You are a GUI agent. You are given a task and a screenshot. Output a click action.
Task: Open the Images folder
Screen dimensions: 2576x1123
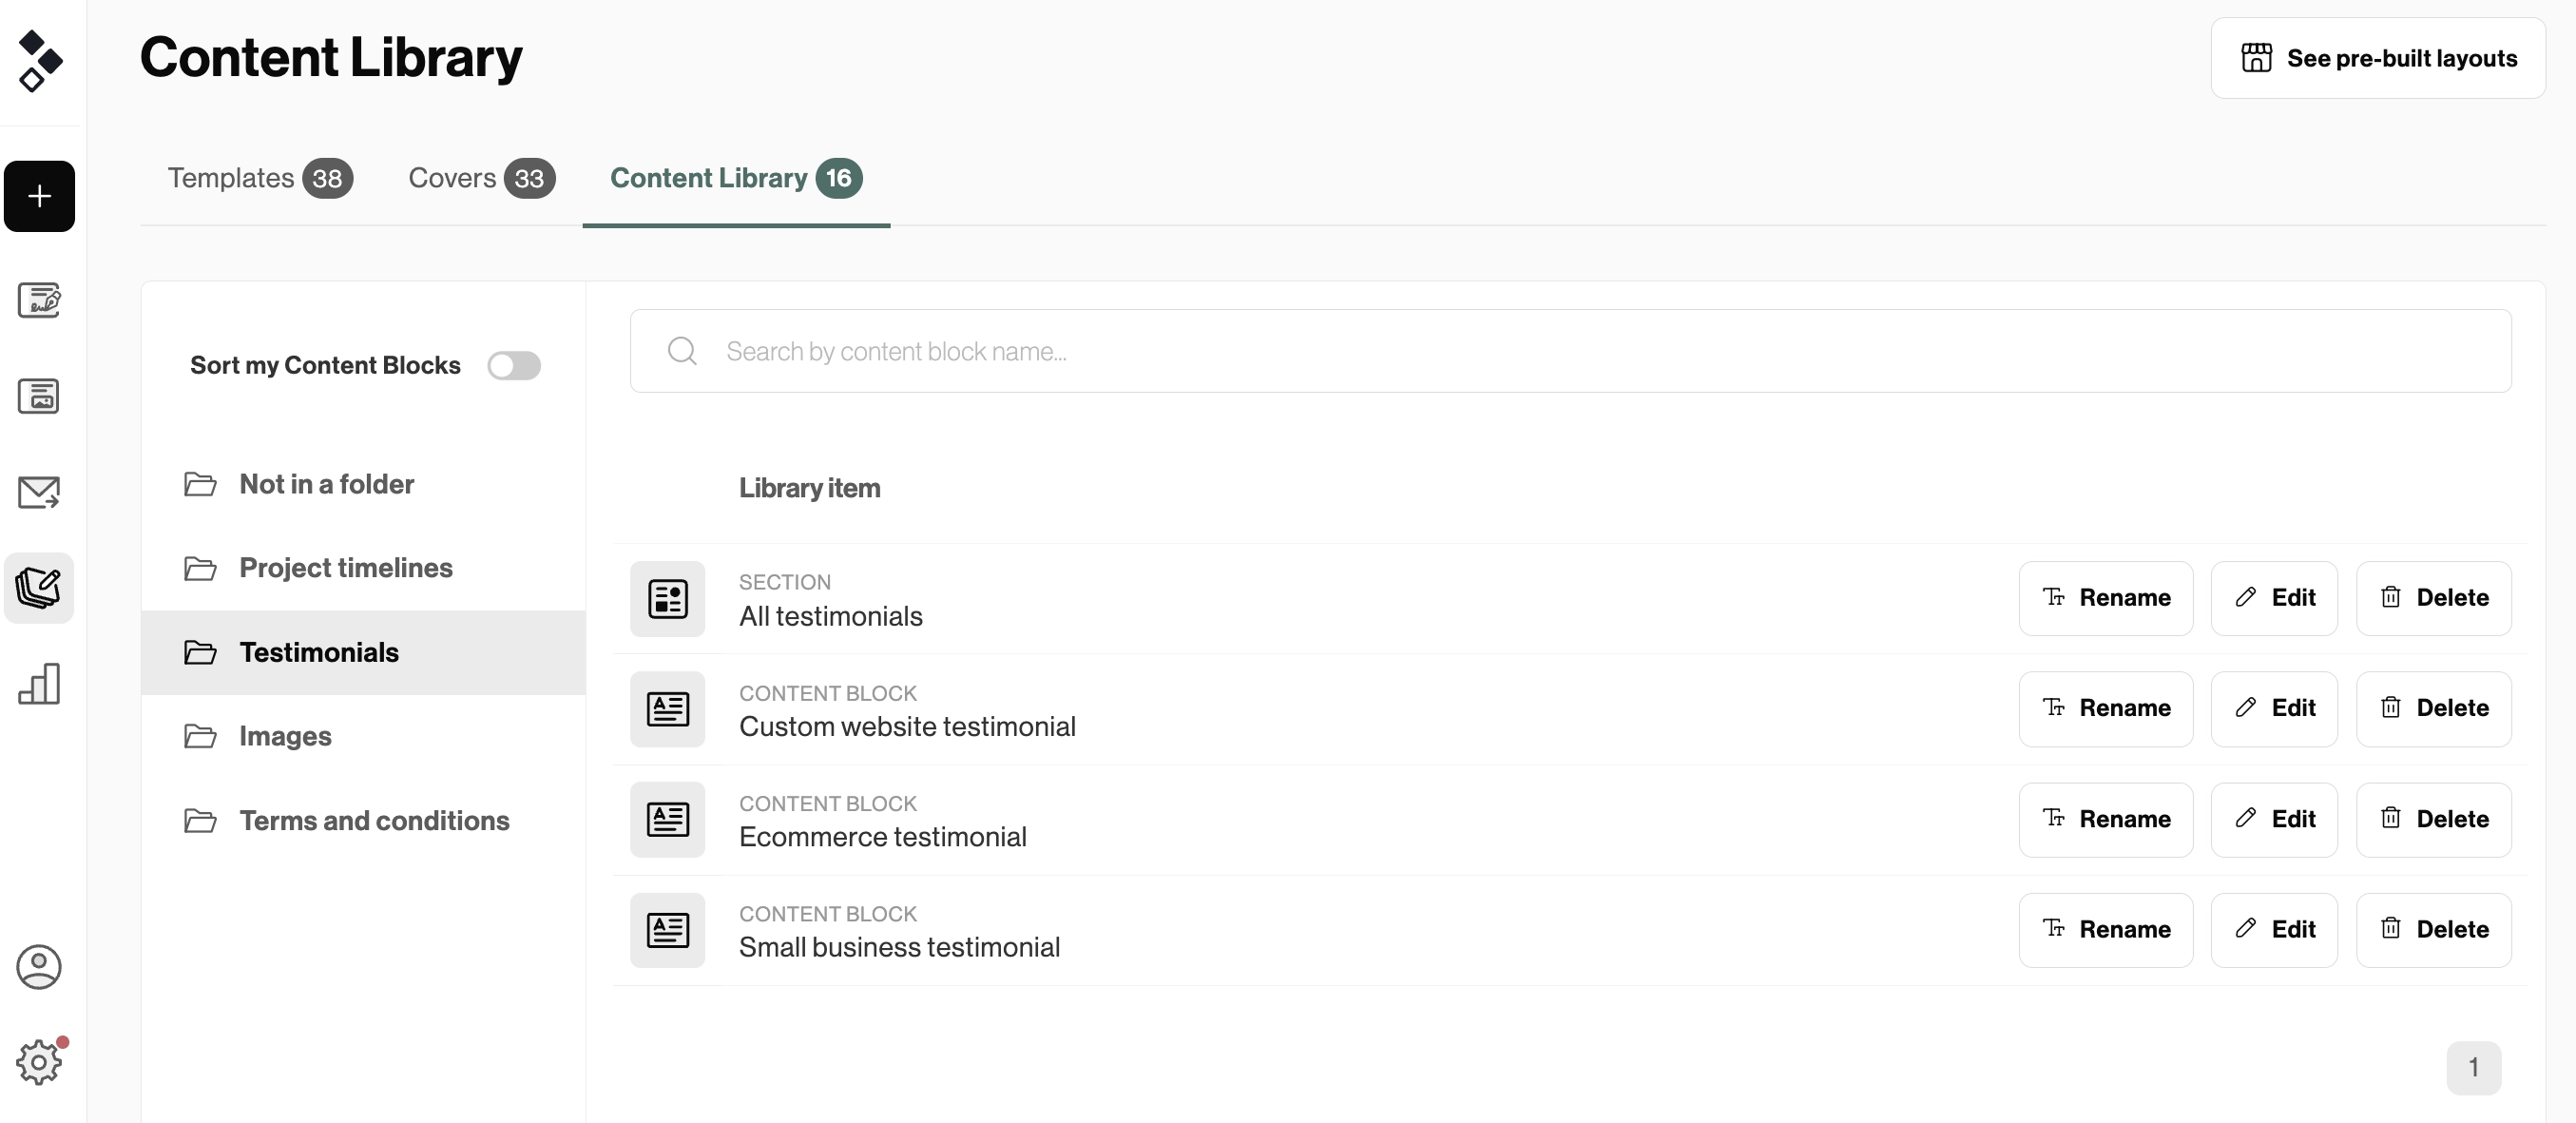[363, 736]
